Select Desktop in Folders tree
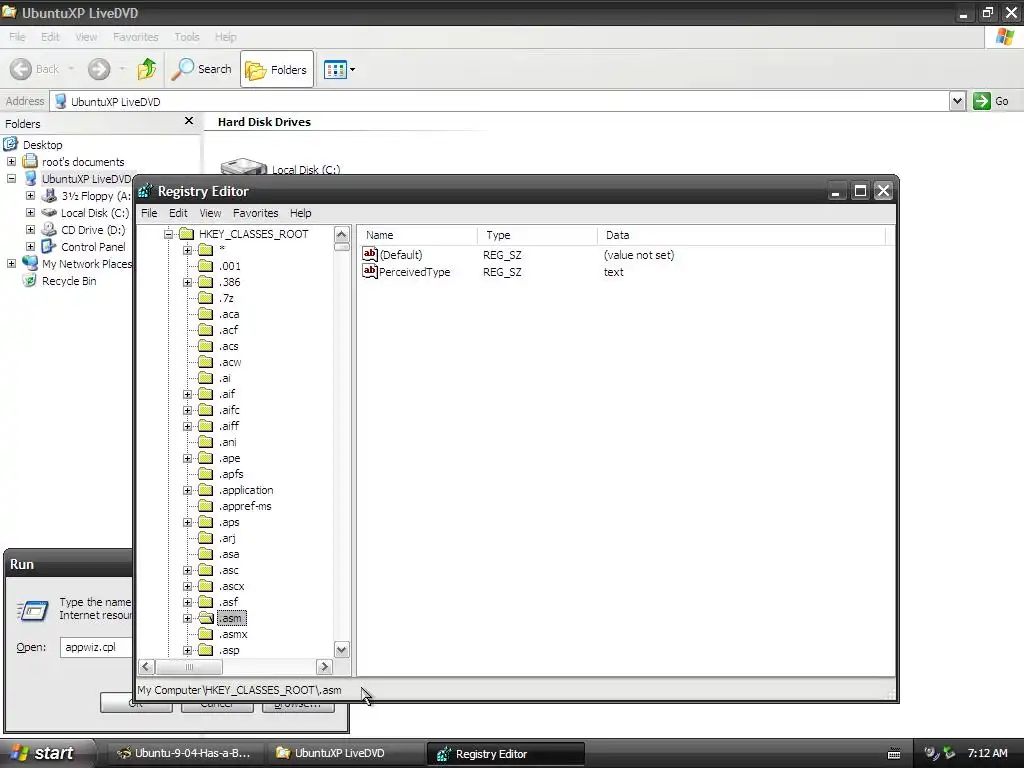Image resolution: width=1024 pixels, height=768 pixels. click(x=42, y=144)
